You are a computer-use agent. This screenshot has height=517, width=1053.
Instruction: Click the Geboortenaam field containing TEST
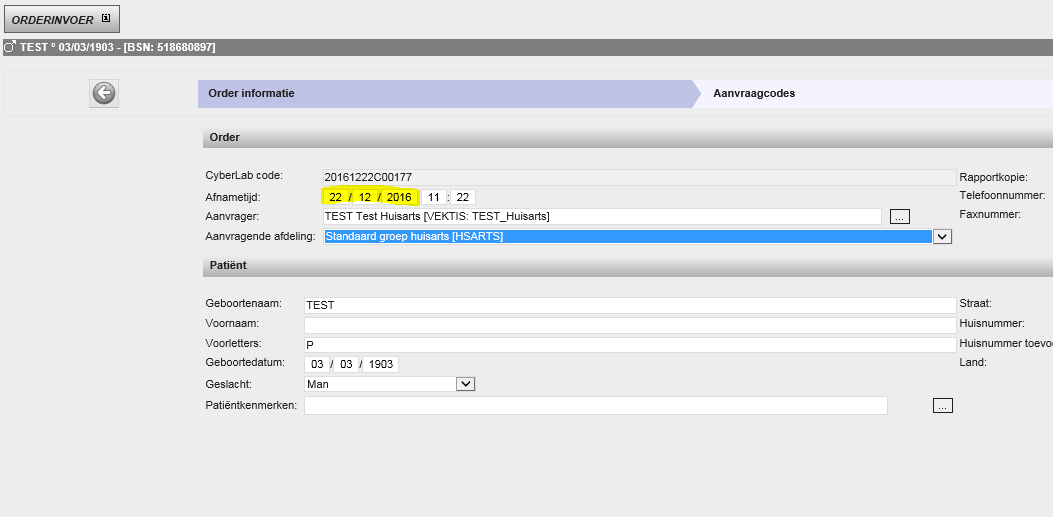(630, 305)
